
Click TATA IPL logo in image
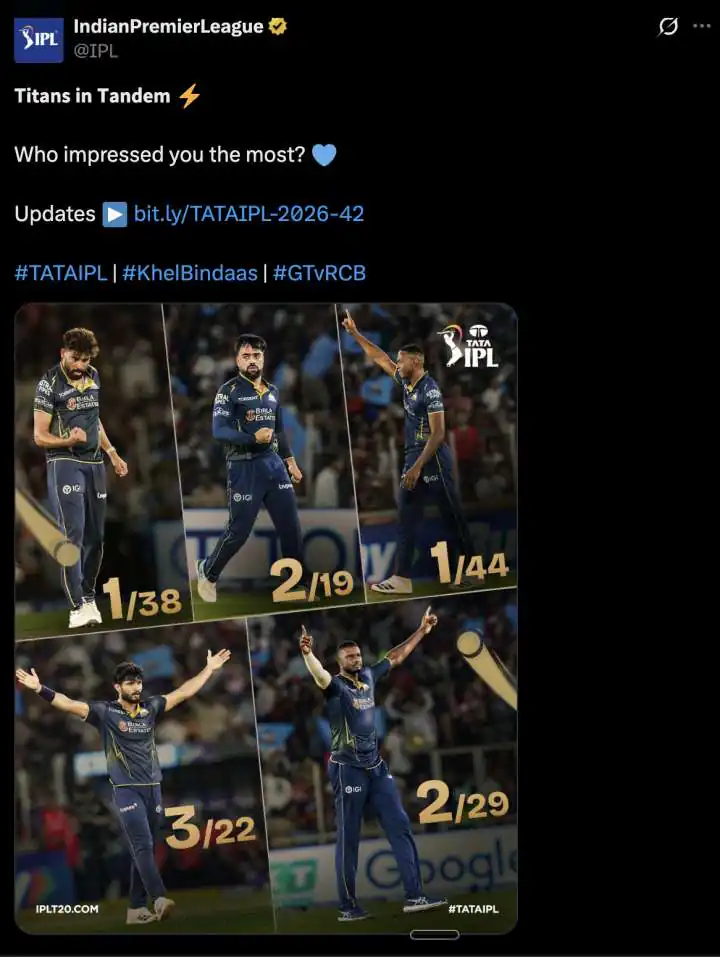[x=469, y=345]
